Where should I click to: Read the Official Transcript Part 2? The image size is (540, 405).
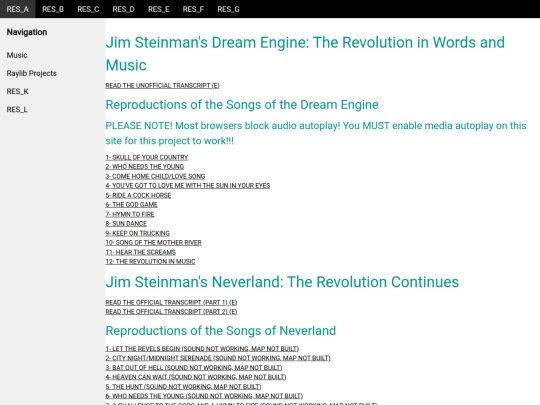pyautogui.click(x=171, y=312)
